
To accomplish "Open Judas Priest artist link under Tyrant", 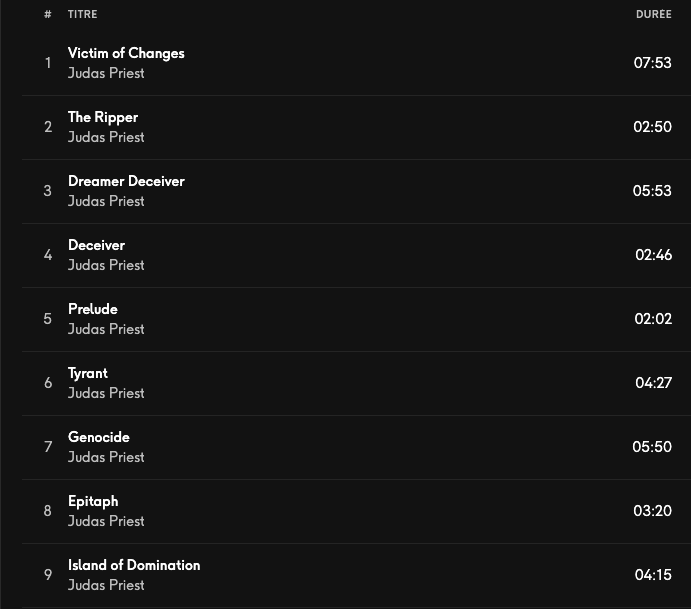I will (106, 393).
